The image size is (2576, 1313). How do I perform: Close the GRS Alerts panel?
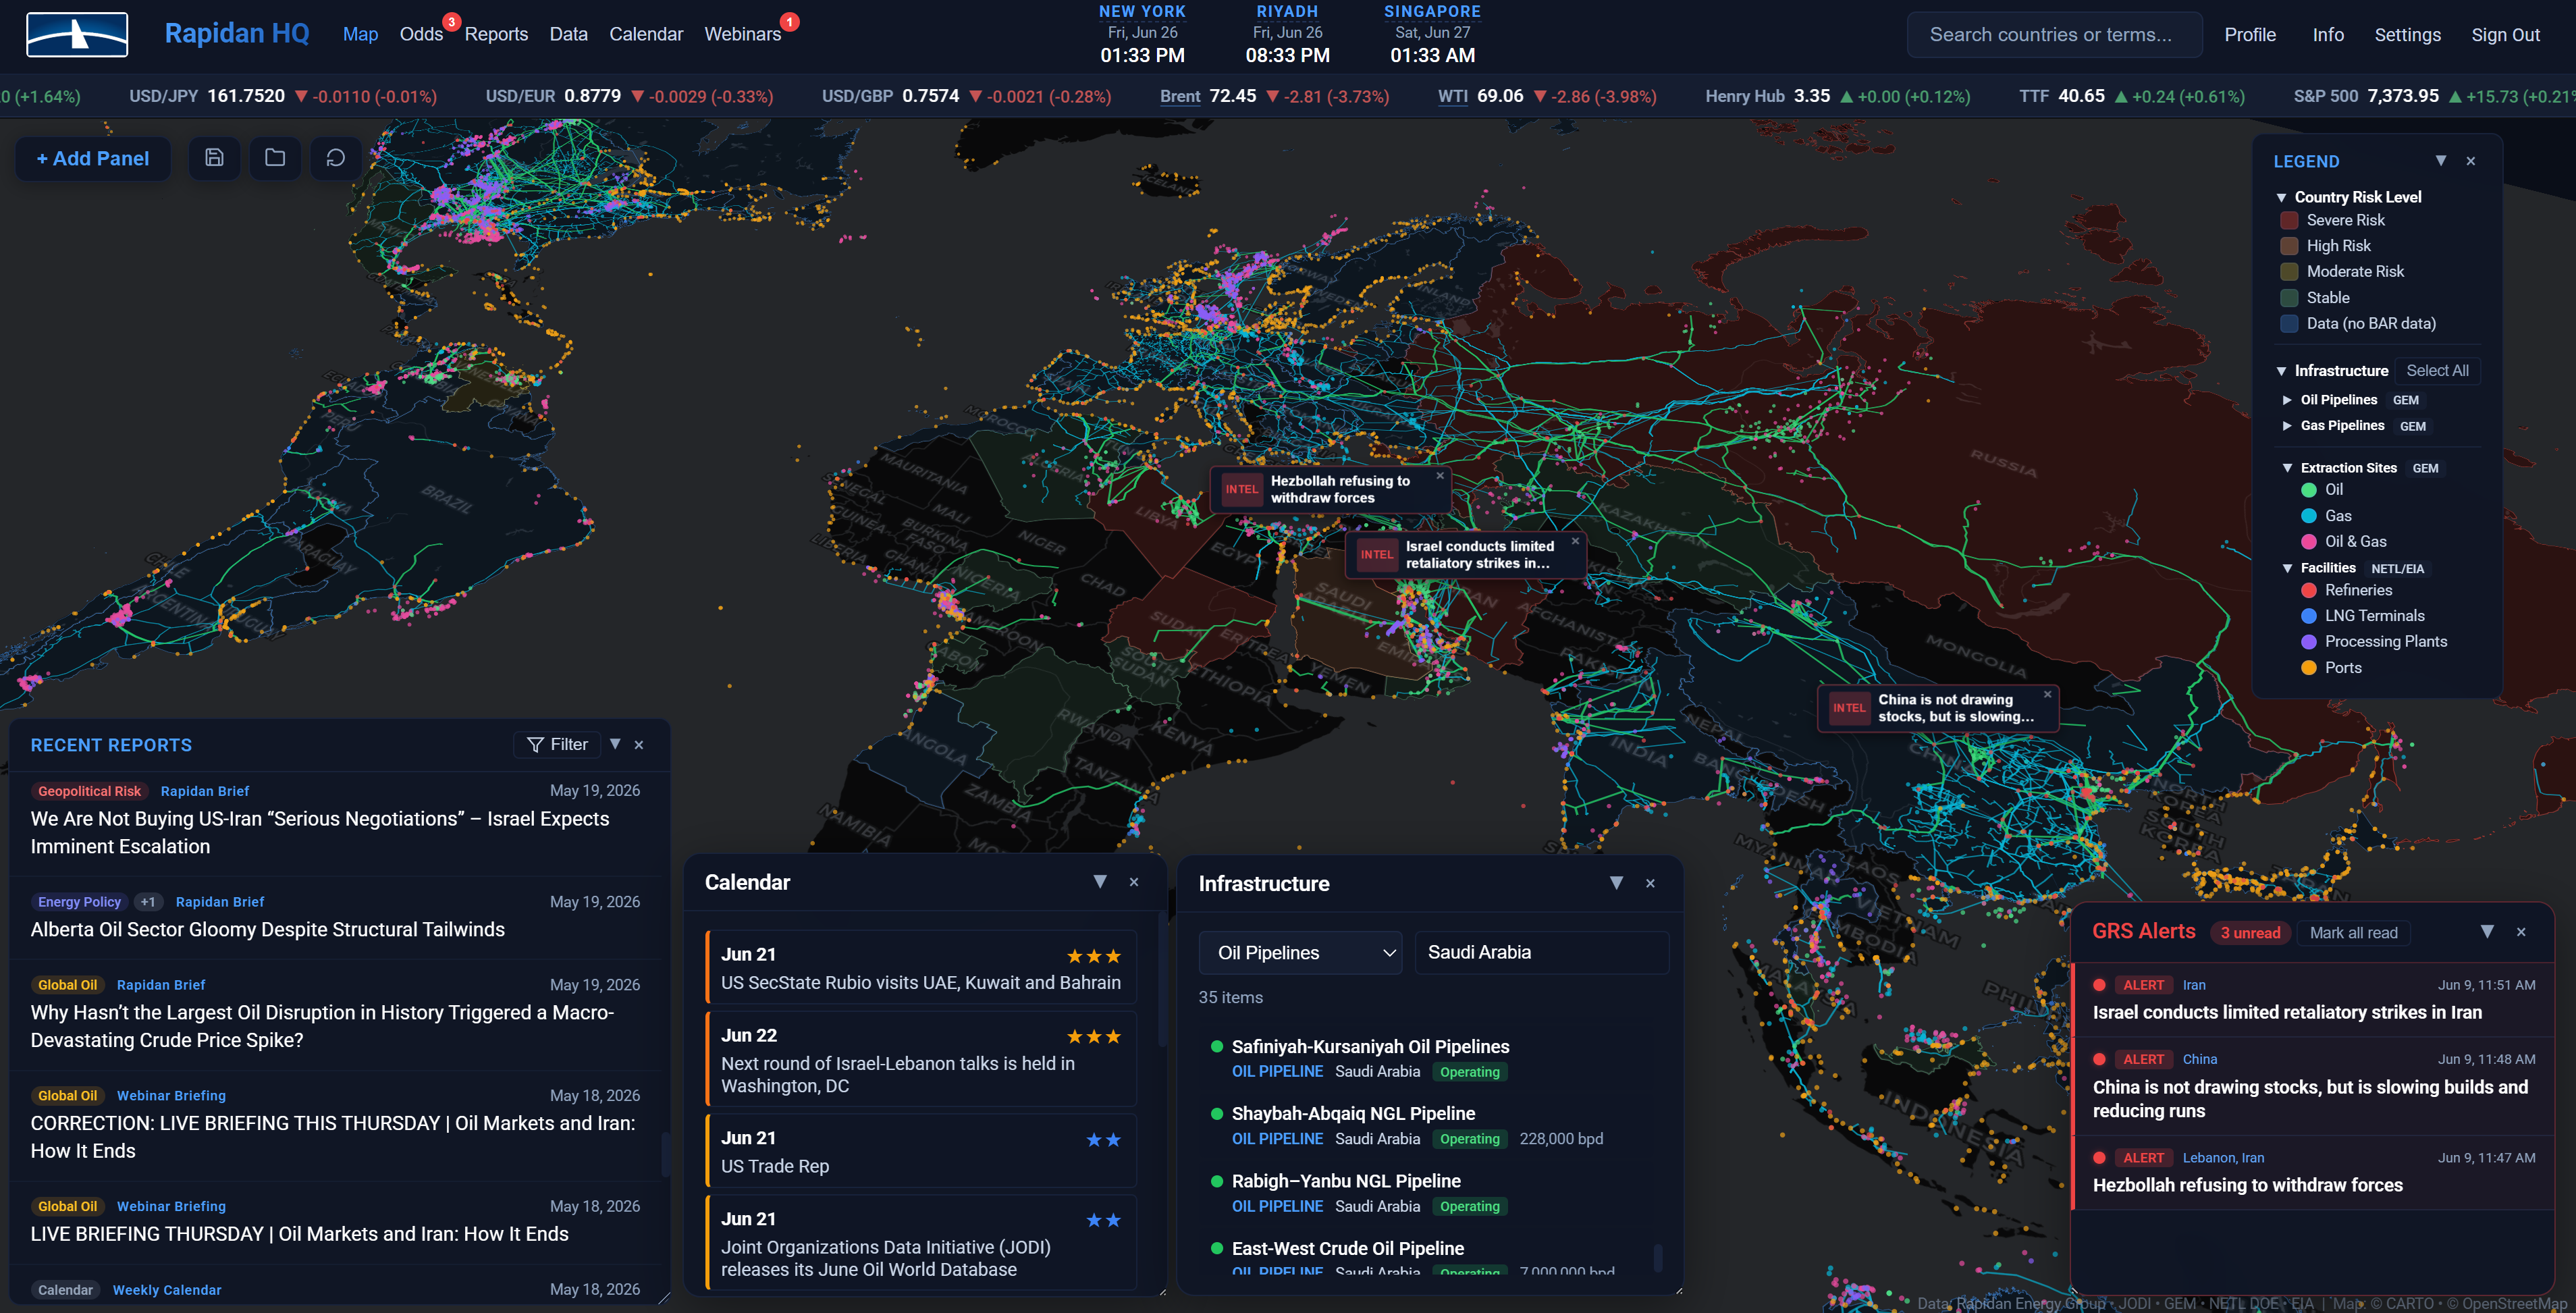[2521, 932]
